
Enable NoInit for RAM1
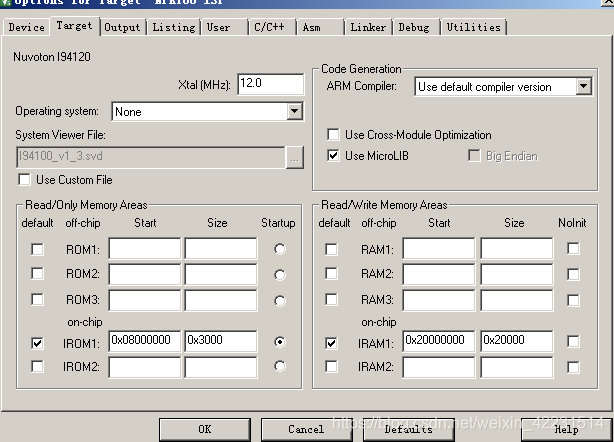point(573,249)
